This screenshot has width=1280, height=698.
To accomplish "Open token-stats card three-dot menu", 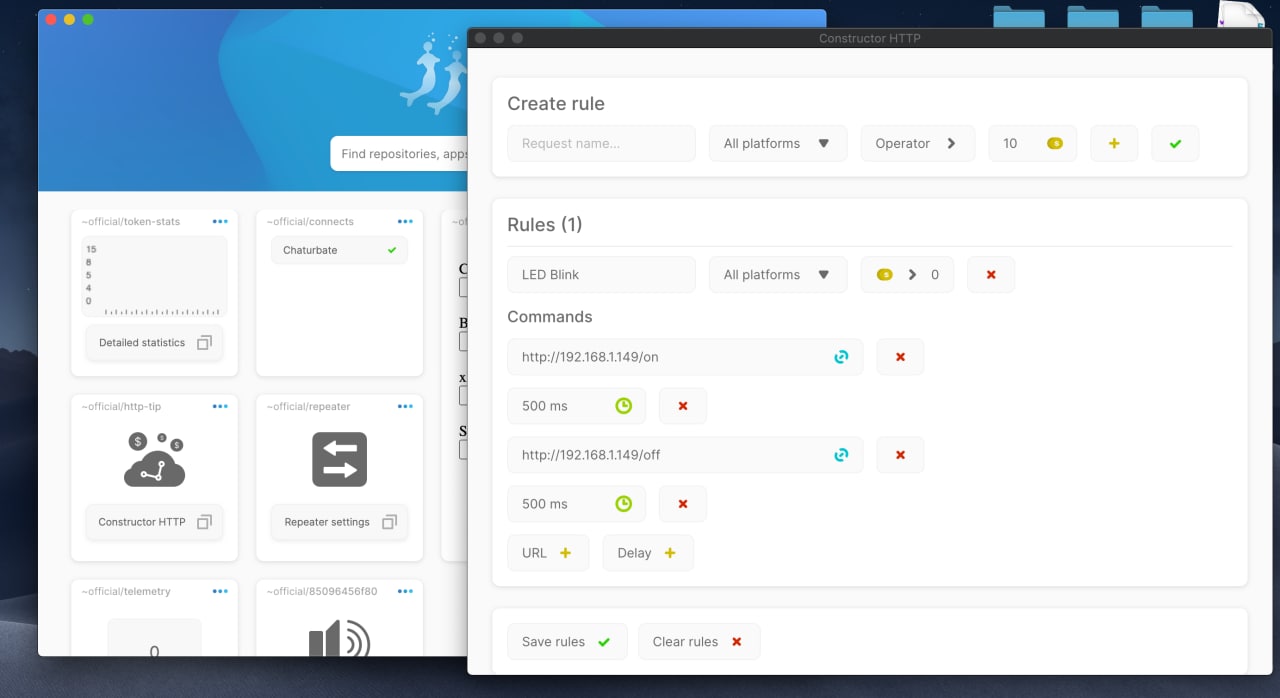I will click(x=220, y=221).
